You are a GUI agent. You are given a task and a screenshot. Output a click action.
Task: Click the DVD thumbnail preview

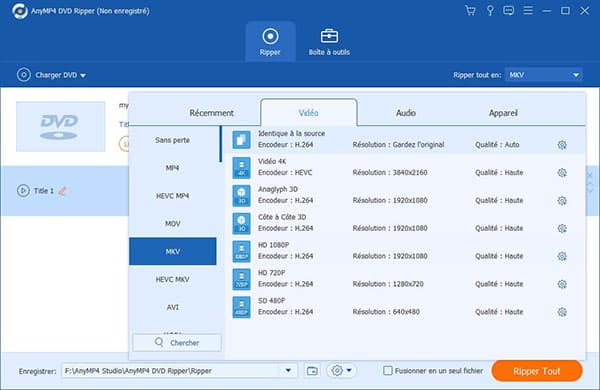[x=60, y=127]
